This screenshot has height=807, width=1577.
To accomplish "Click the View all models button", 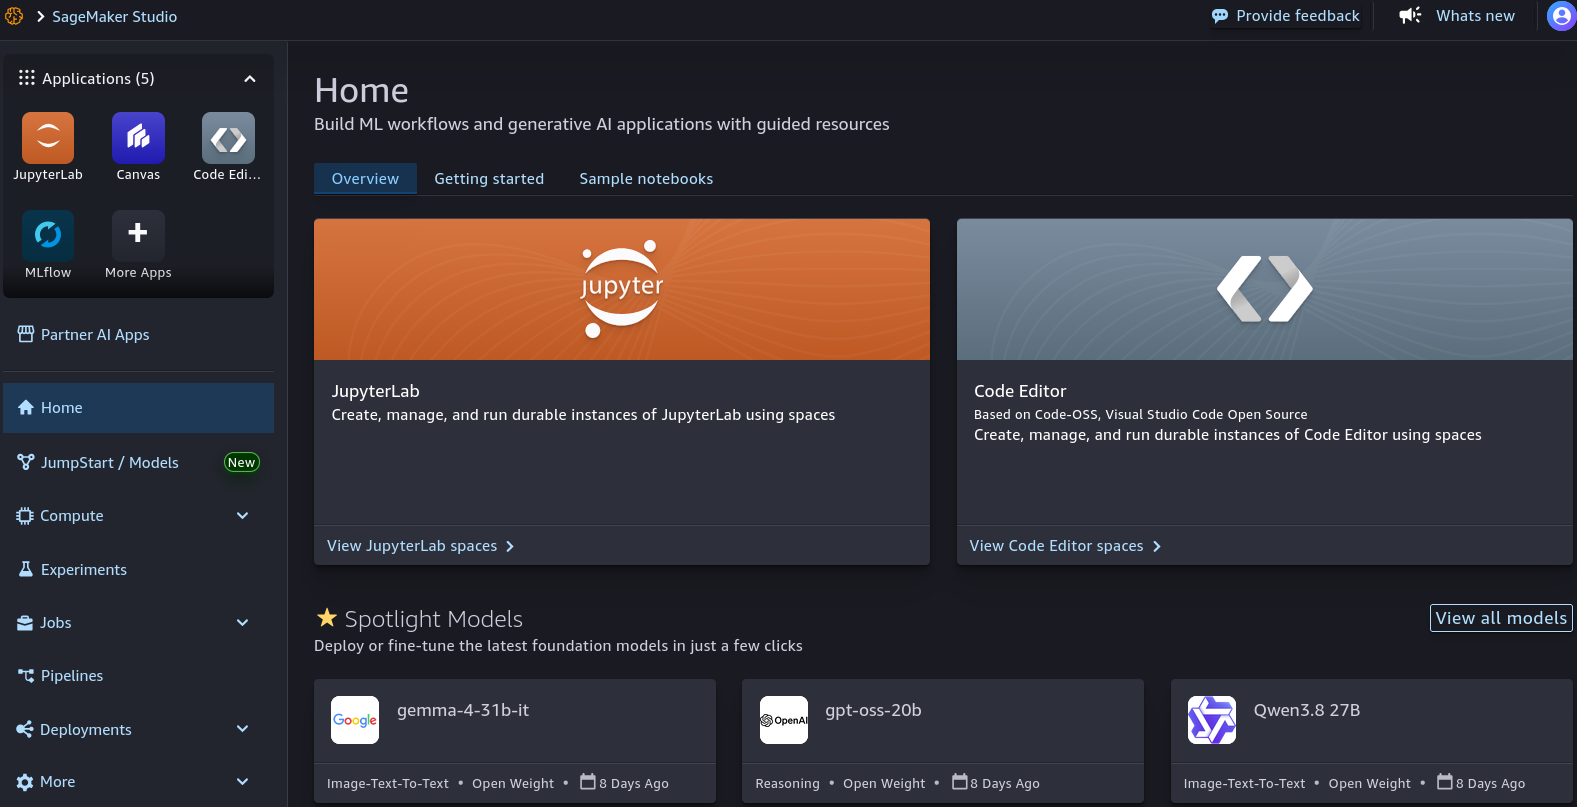I will [x=1501, y=618].
